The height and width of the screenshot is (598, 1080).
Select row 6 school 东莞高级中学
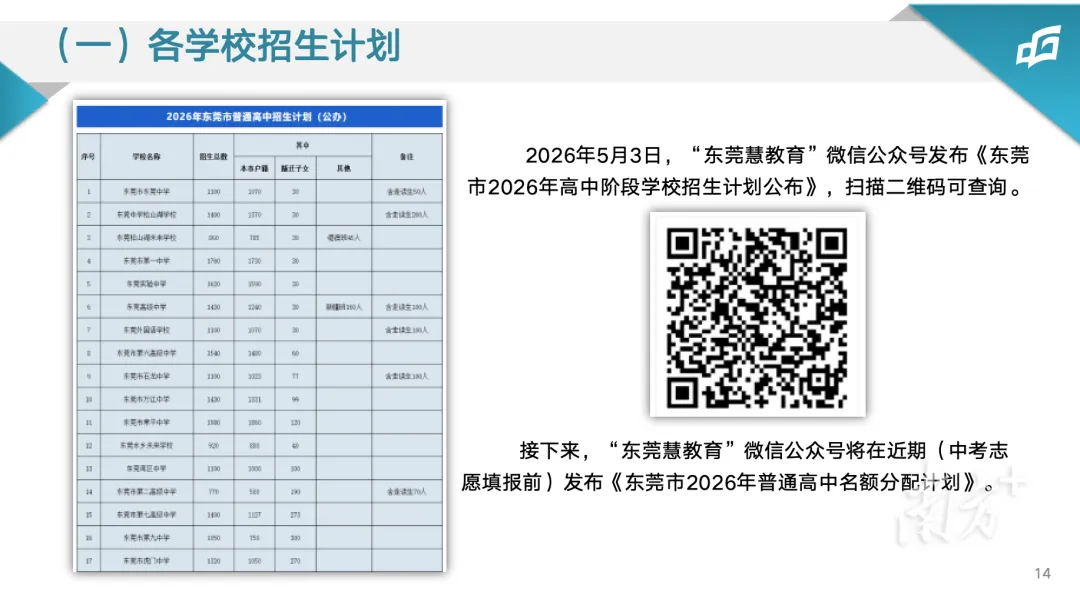147,307
